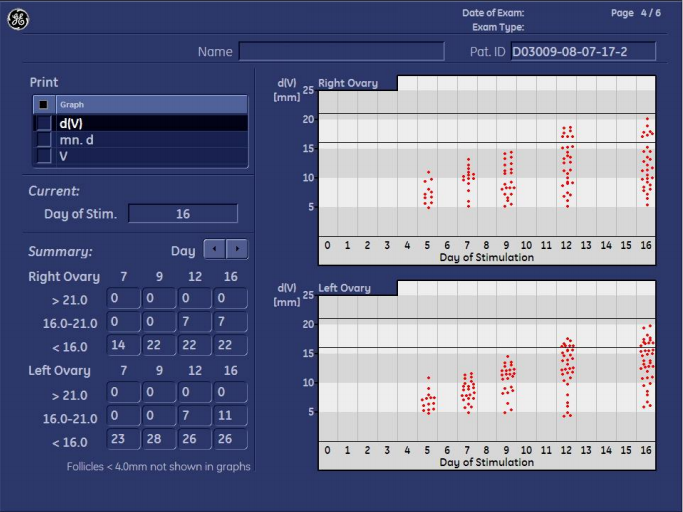Image resolution: width=683 pixels, height=512 pixels.
Task: Click Right Ovary >21.0 cell for day 16
Action: [230, 298]
